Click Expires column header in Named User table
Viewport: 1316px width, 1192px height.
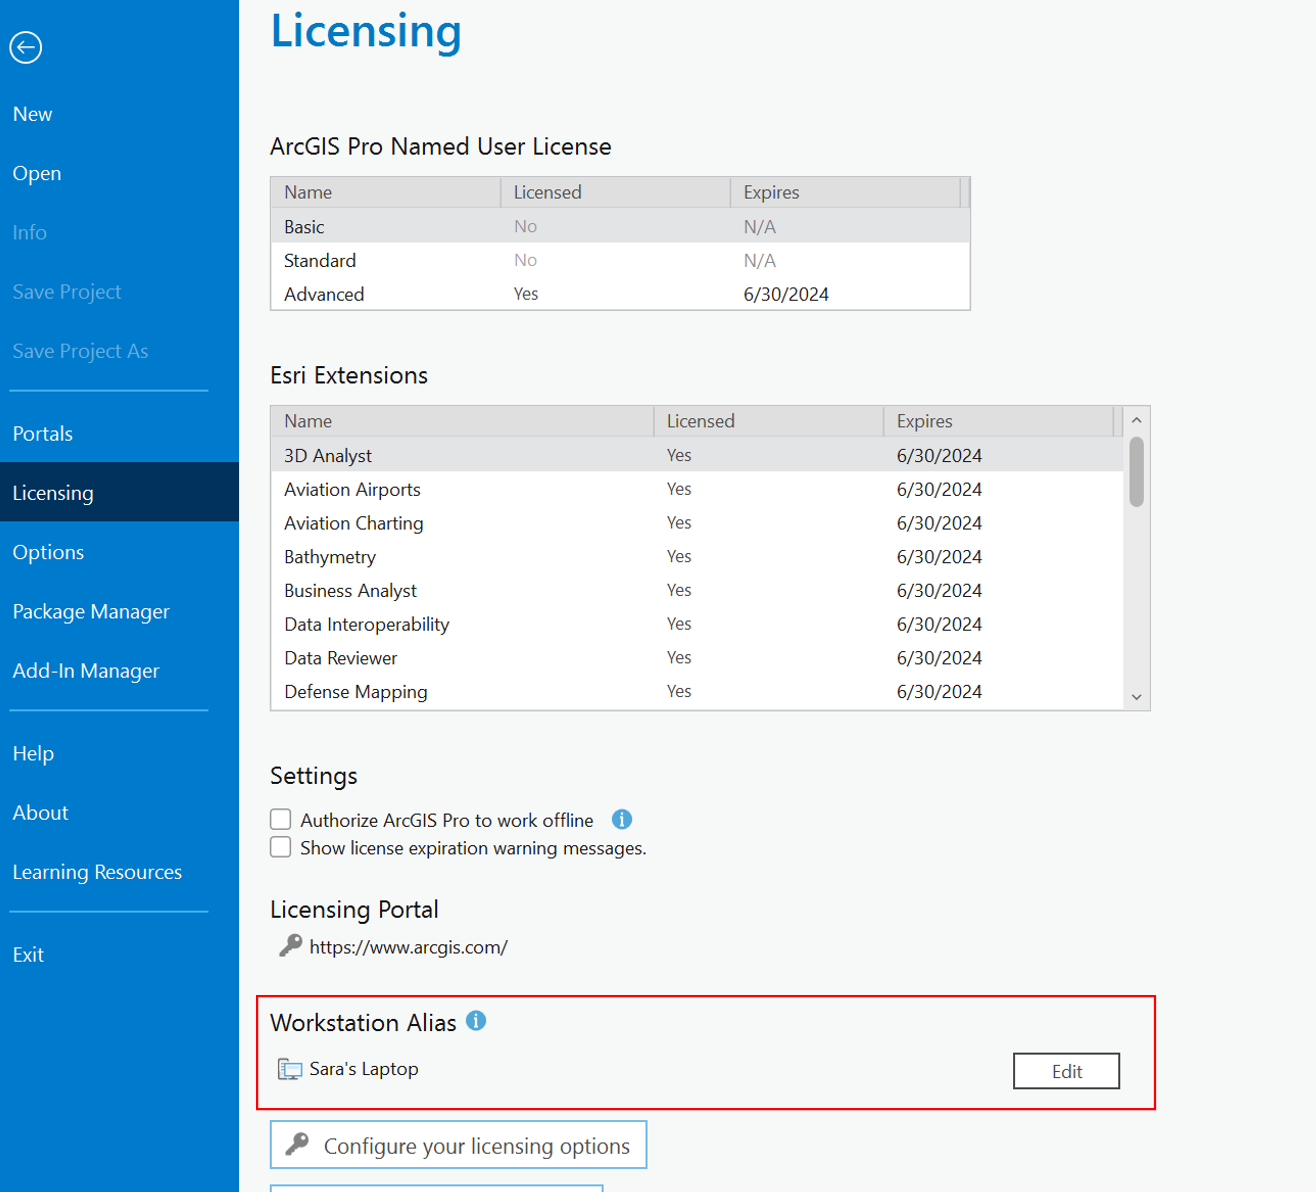point(846,192)
